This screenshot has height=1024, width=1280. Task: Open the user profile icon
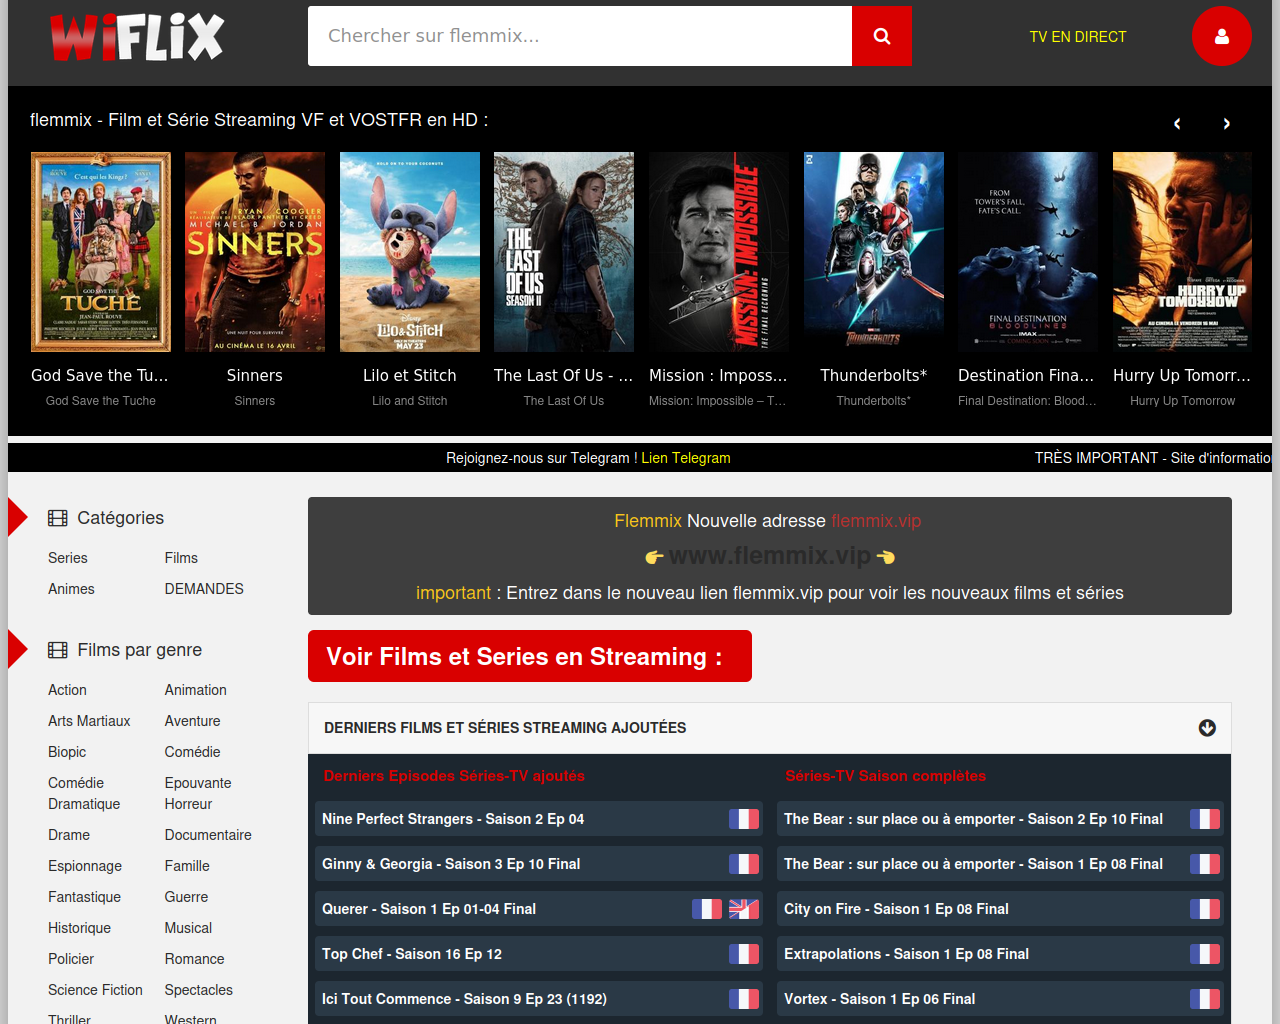(1221, 36)
